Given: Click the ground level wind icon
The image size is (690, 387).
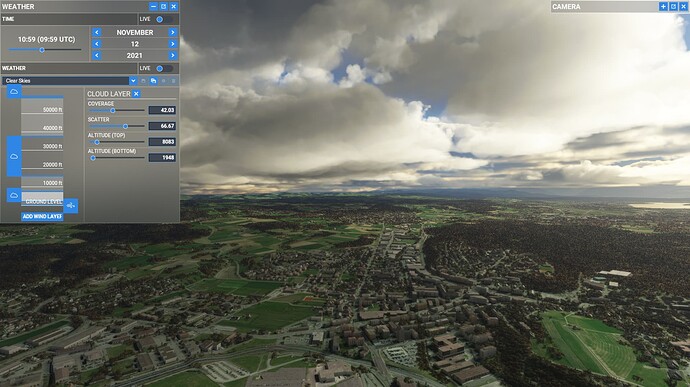Looking at the screenshot, I should pyautogui.click(x=70, y=206).
